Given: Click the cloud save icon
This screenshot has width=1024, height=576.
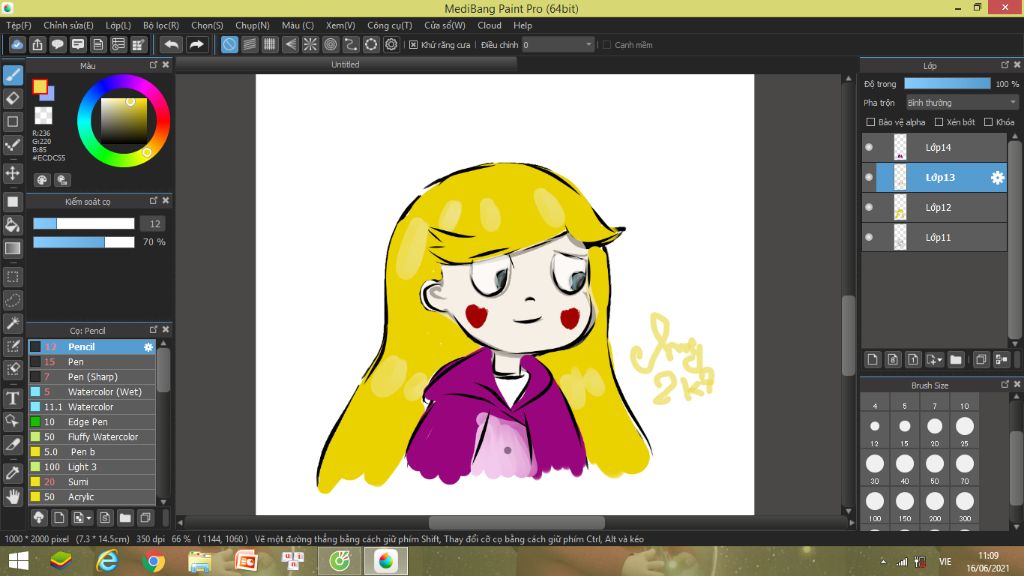Looking at the screenshot, I should coord(17,44).
